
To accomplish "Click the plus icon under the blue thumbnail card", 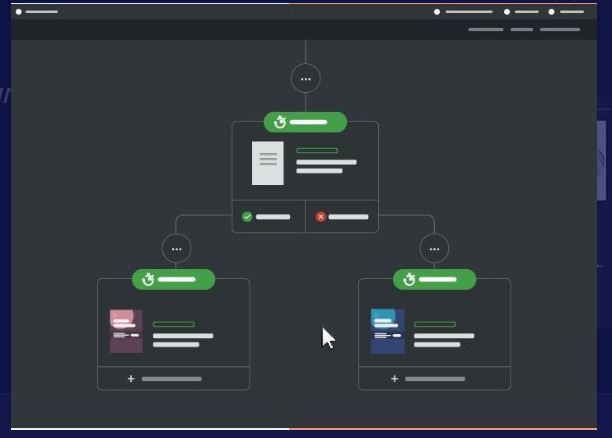I will tap(395, 379).
